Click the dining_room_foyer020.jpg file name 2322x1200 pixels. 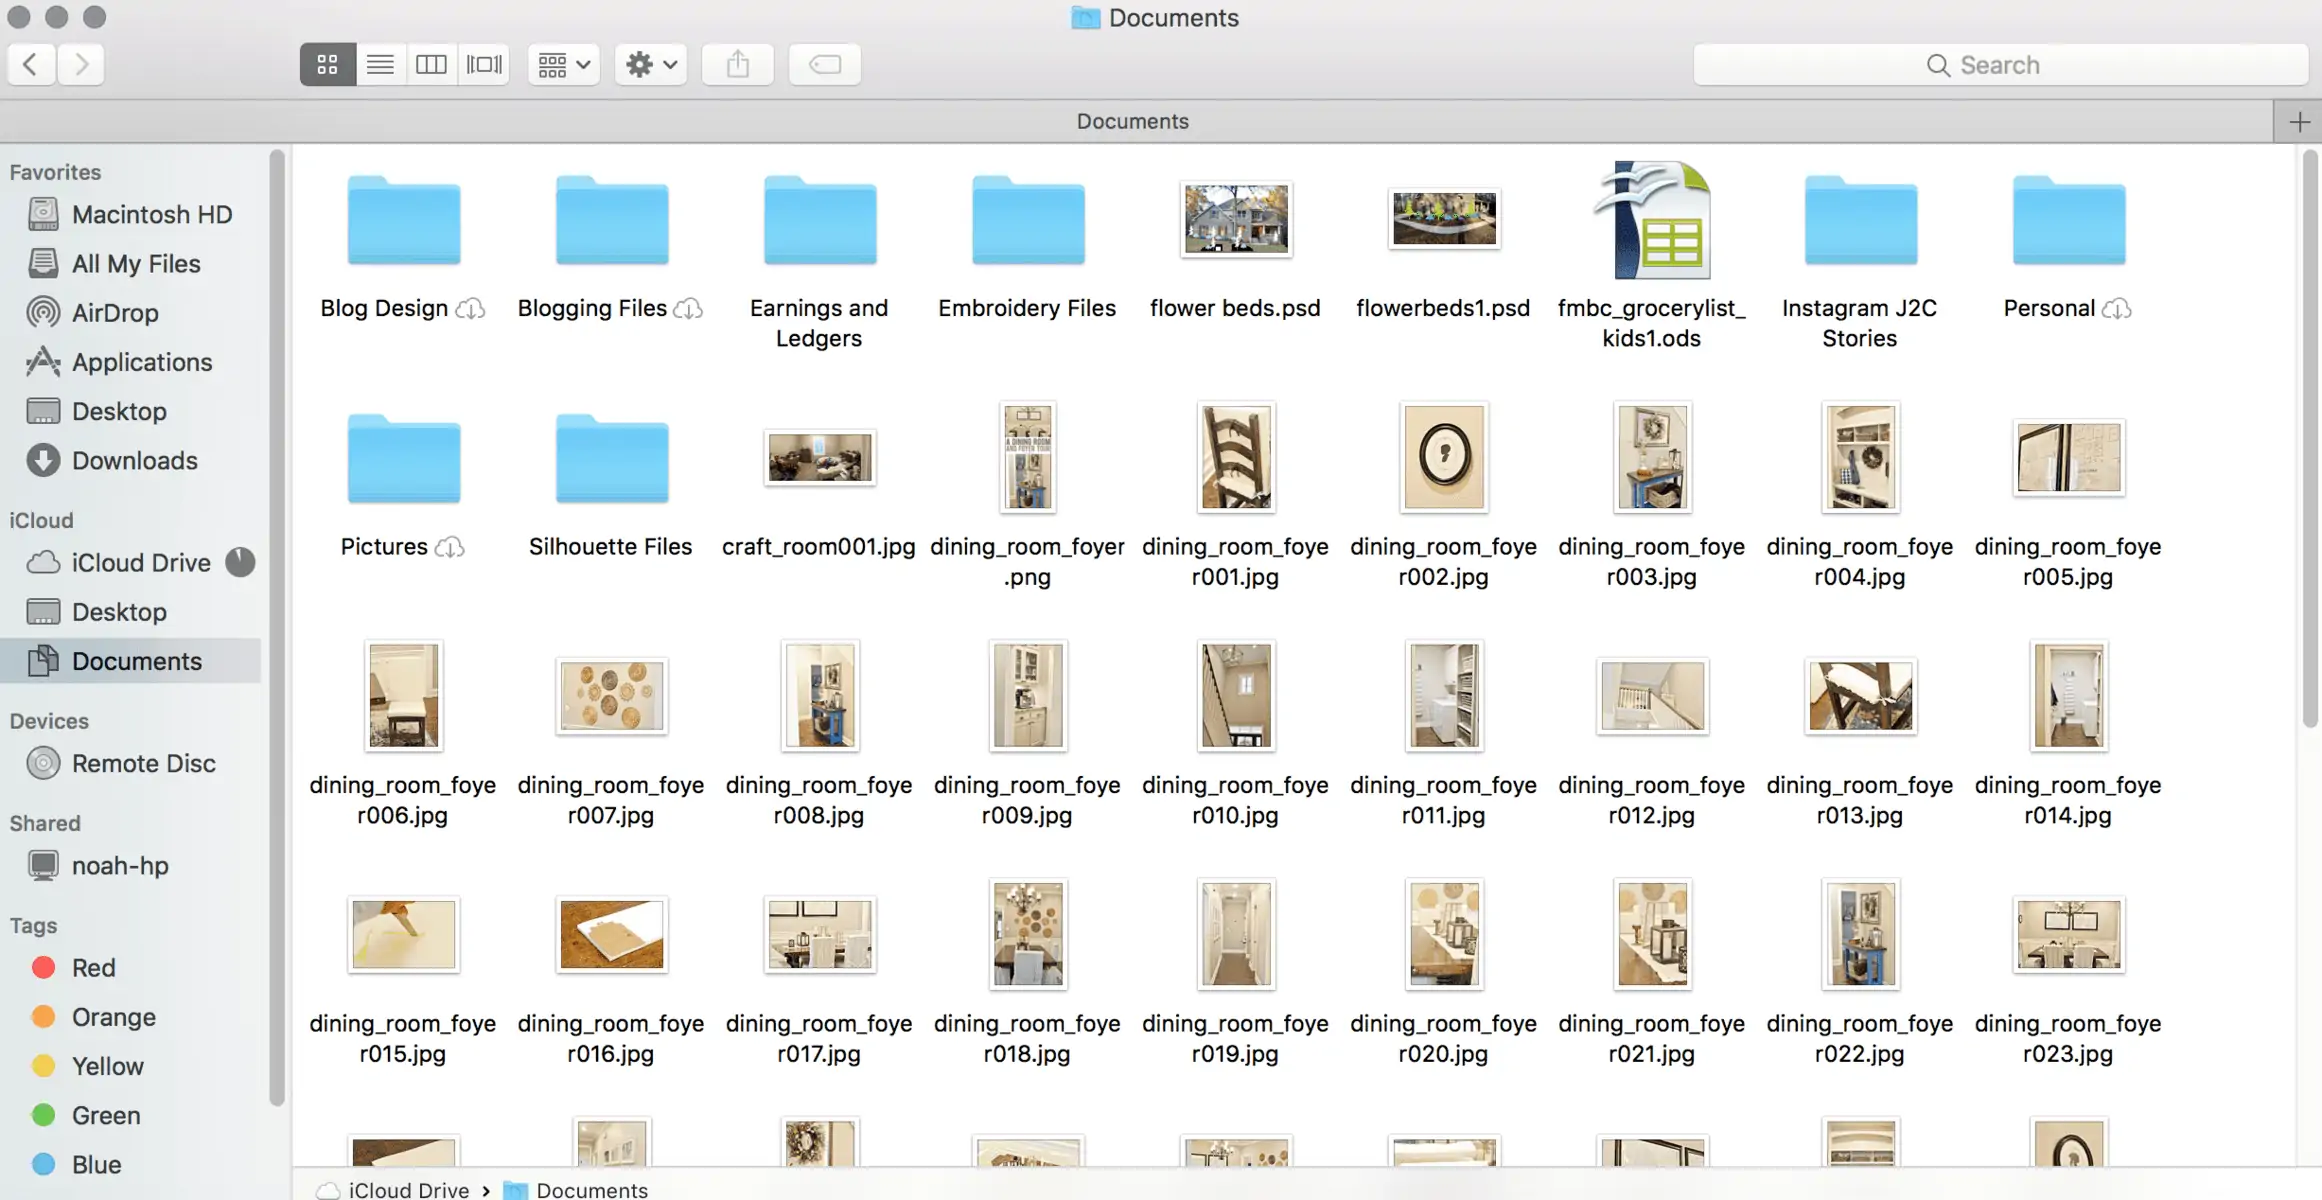coord(1443,1038)
